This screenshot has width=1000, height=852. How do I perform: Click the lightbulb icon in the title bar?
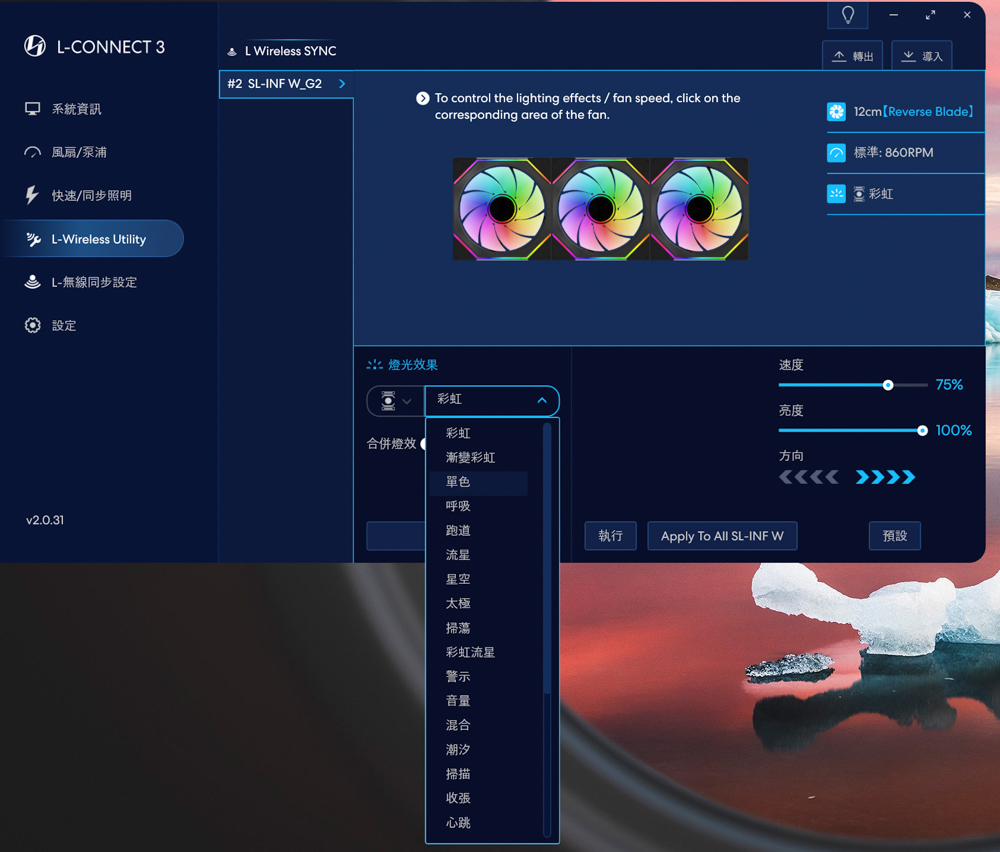pos(848,15)
